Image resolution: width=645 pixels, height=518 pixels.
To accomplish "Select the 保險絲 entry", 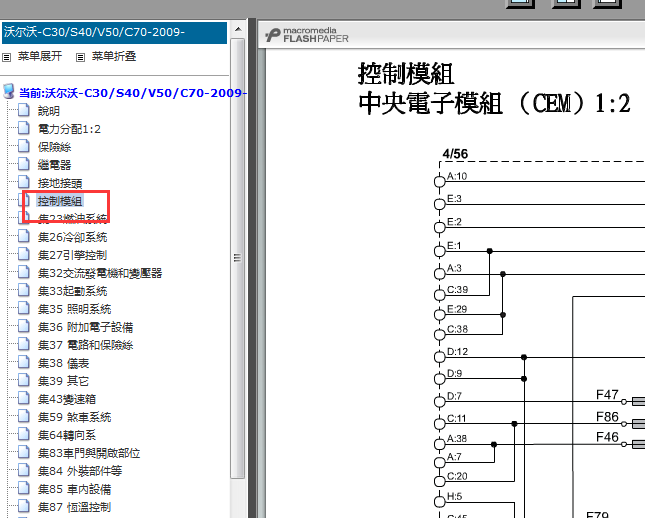I will pos(54,147).
